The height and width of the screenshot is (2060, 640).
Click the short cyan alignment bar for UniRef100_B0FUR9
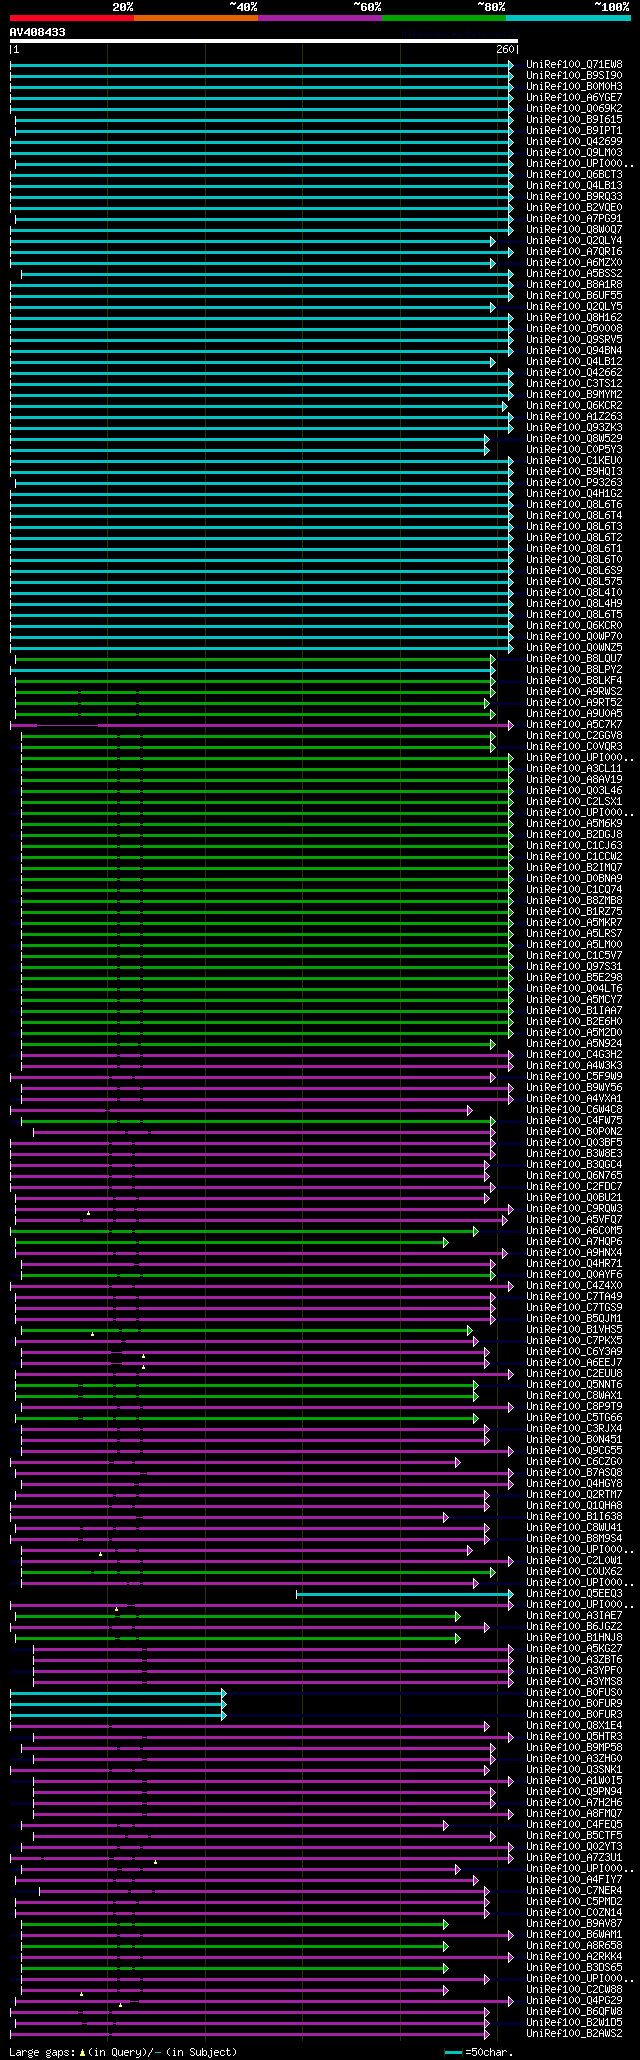point(118,1703)
